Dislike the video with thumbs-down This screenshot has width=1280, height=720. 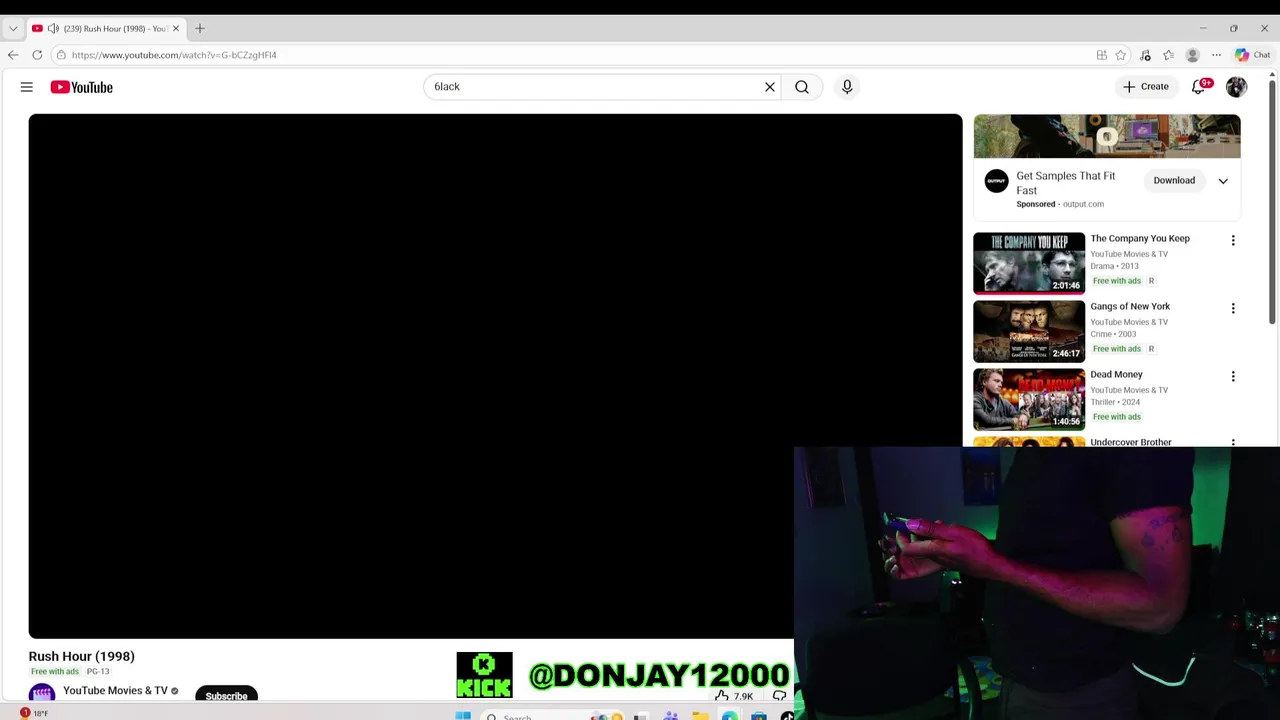coord(779,696)
